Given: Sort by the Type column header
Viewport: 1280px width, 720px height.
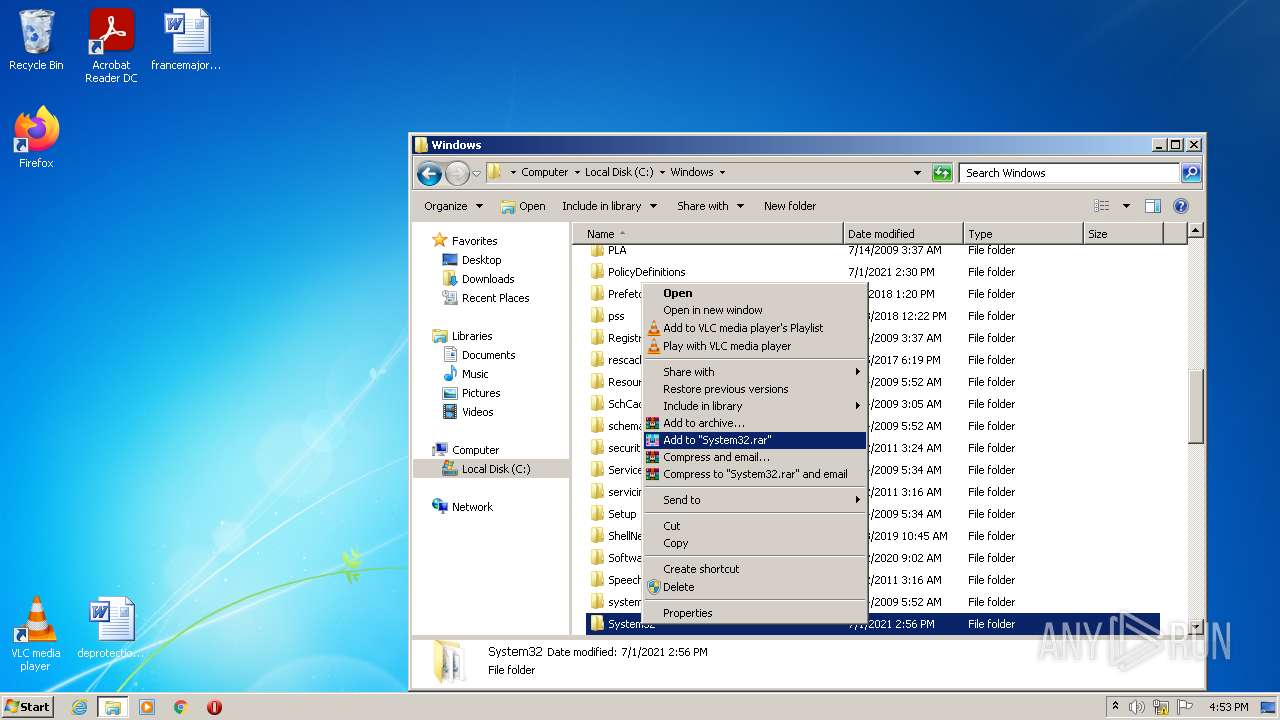Looking at the screenshot, I should pyautogui.click(x=1023, y=234).
